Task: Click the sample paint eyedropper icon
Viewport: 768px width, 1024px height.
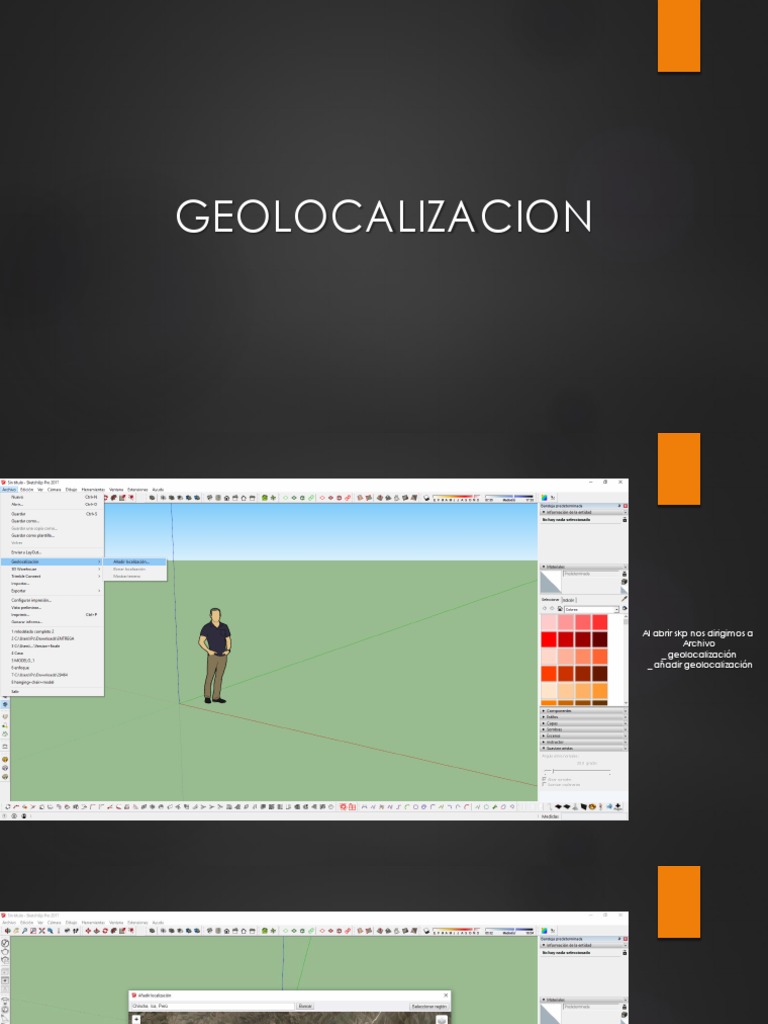Action: click(x=624, y=599)
